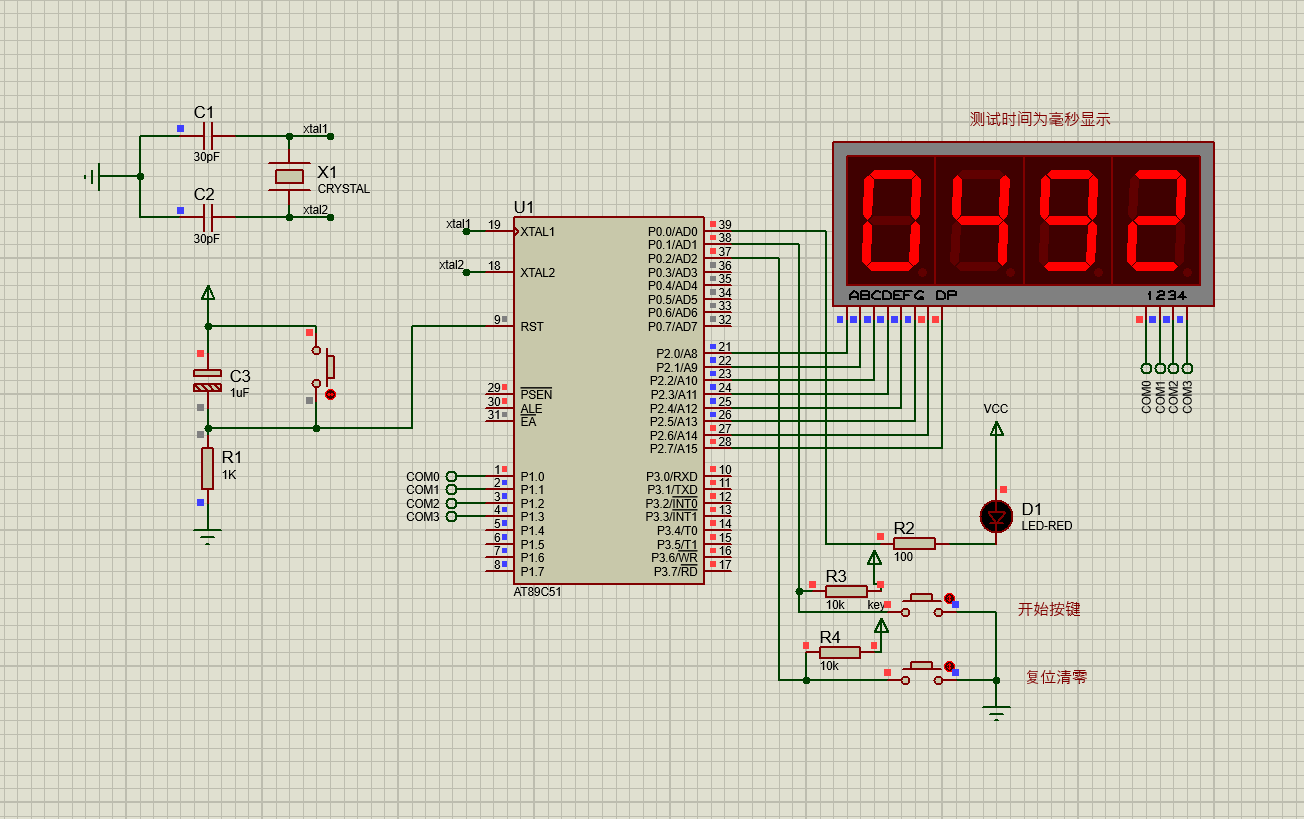Select resistor R2 body

914,543
